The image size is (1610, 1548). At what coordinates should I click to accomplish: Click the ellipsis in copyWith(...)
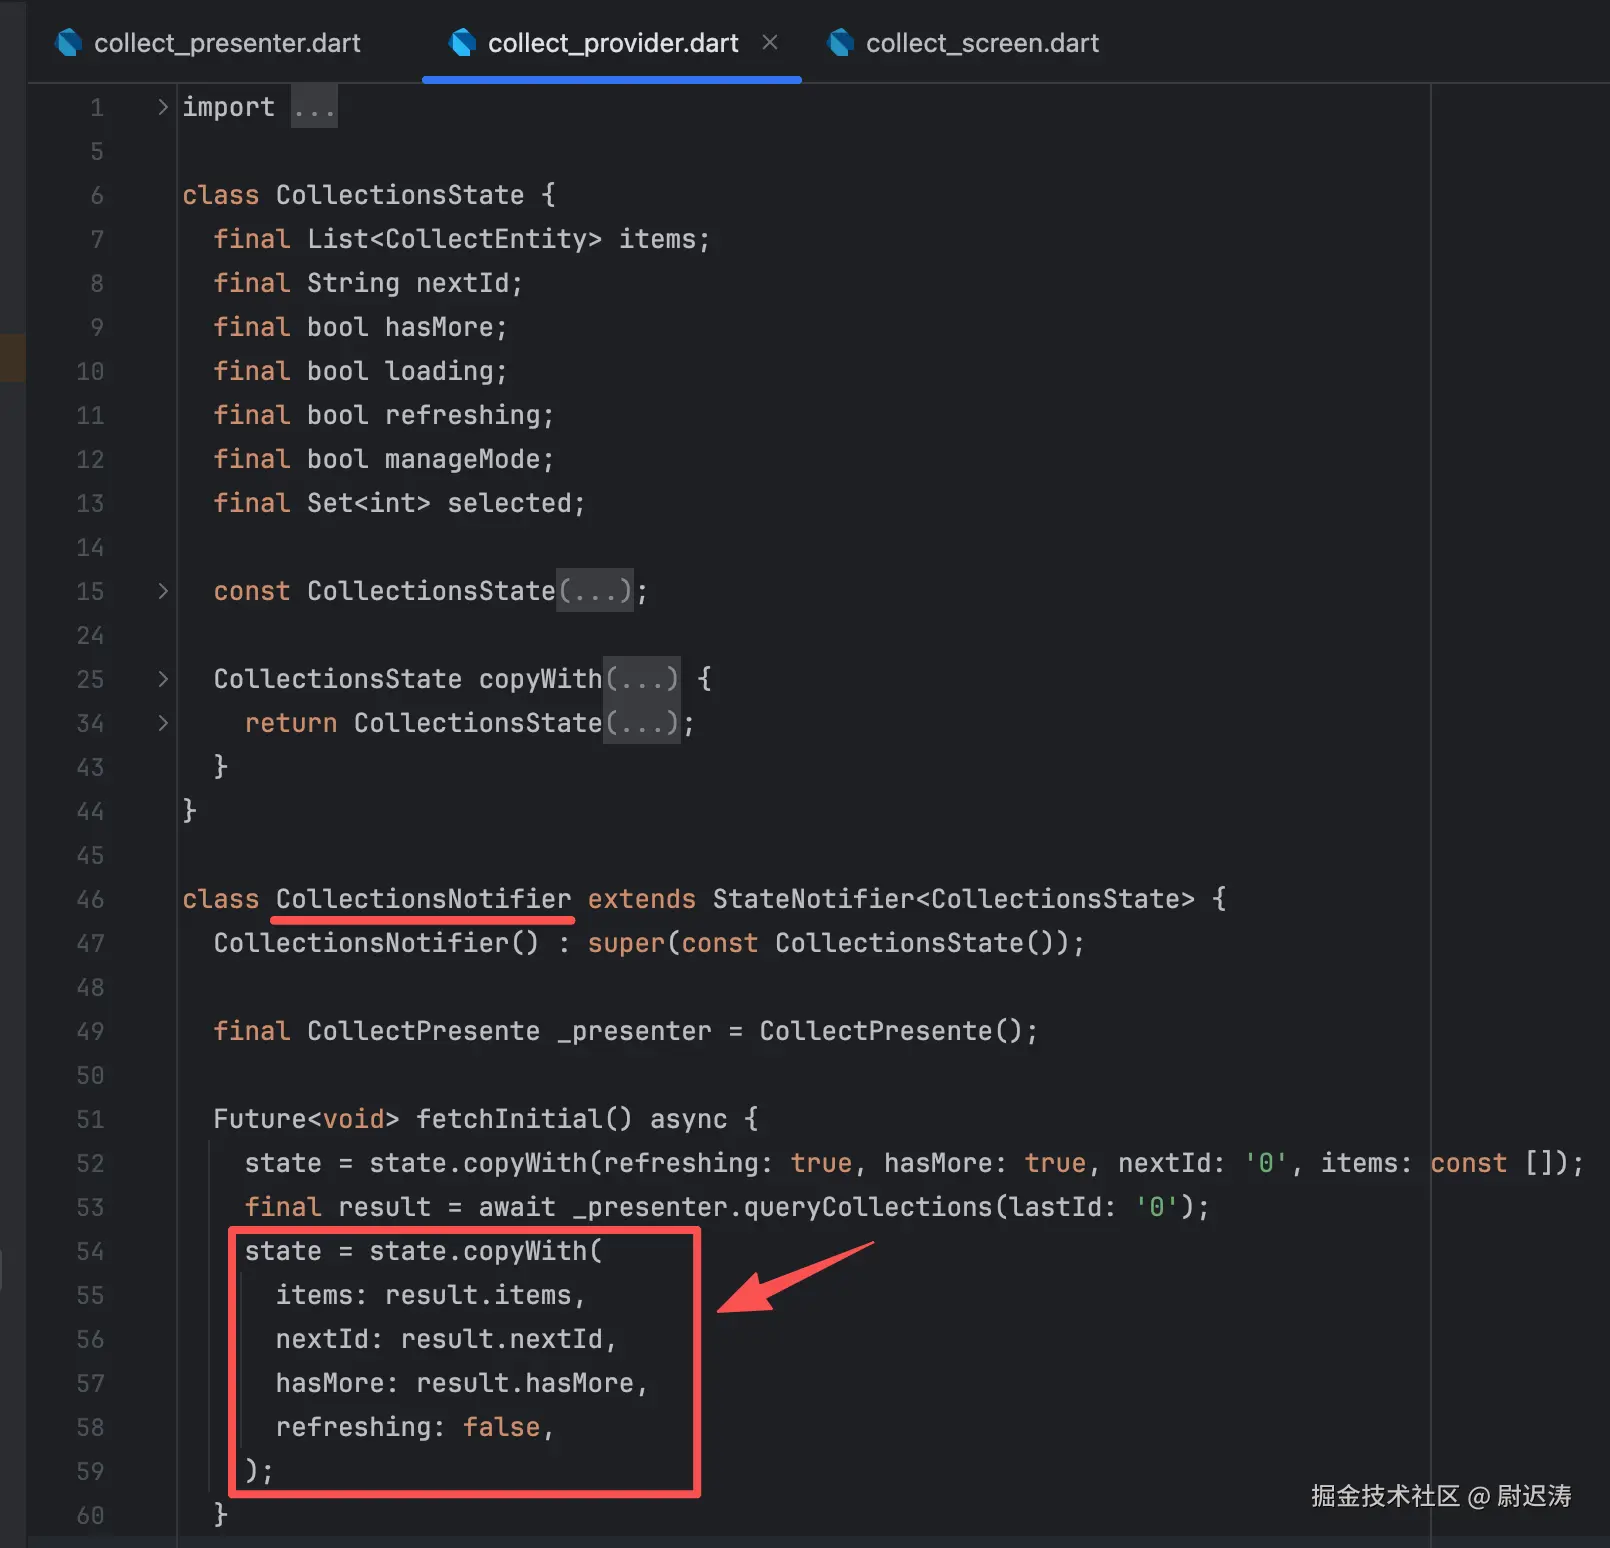pyautogui.click(x=642, y=679)
